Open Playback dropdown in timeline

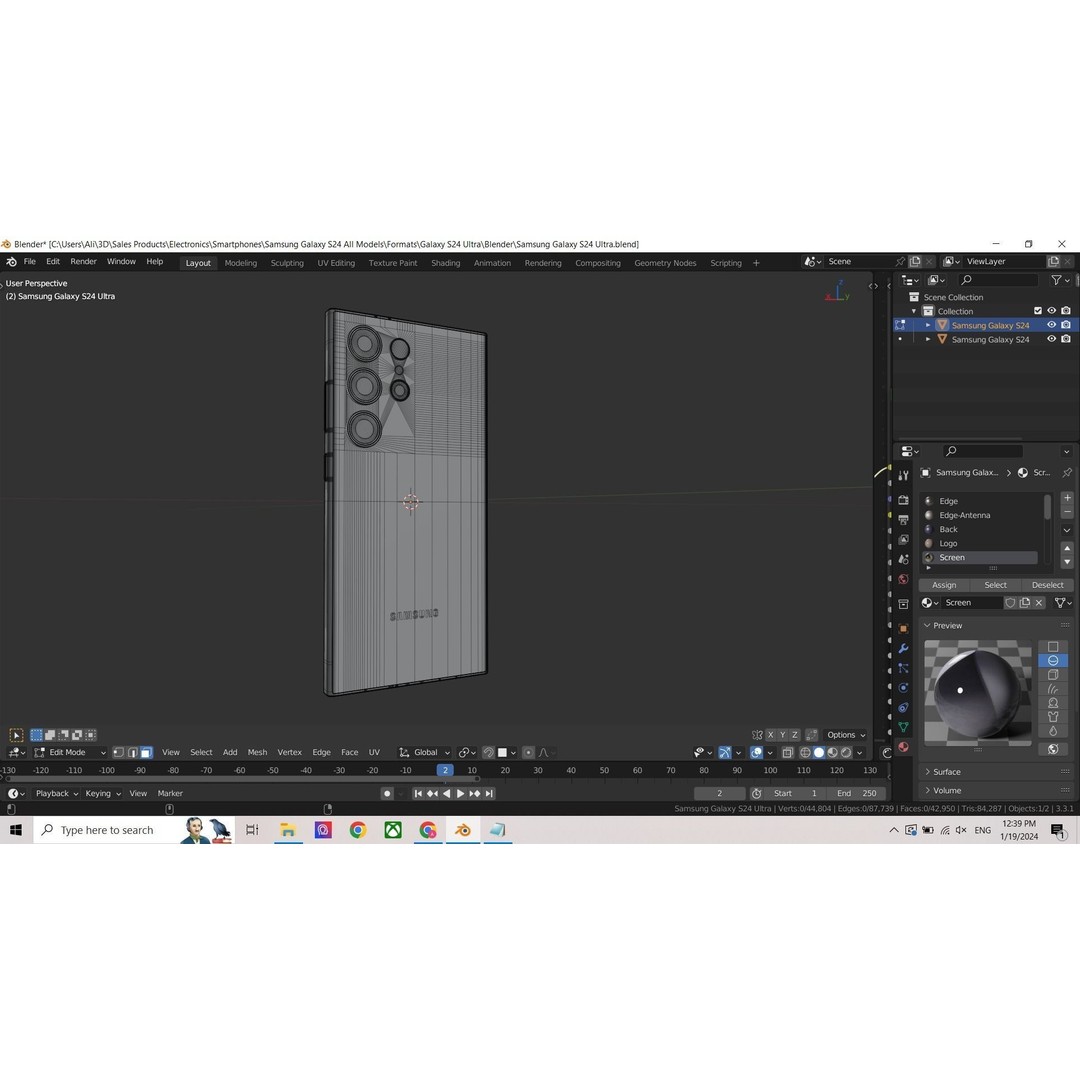point(56,793)
